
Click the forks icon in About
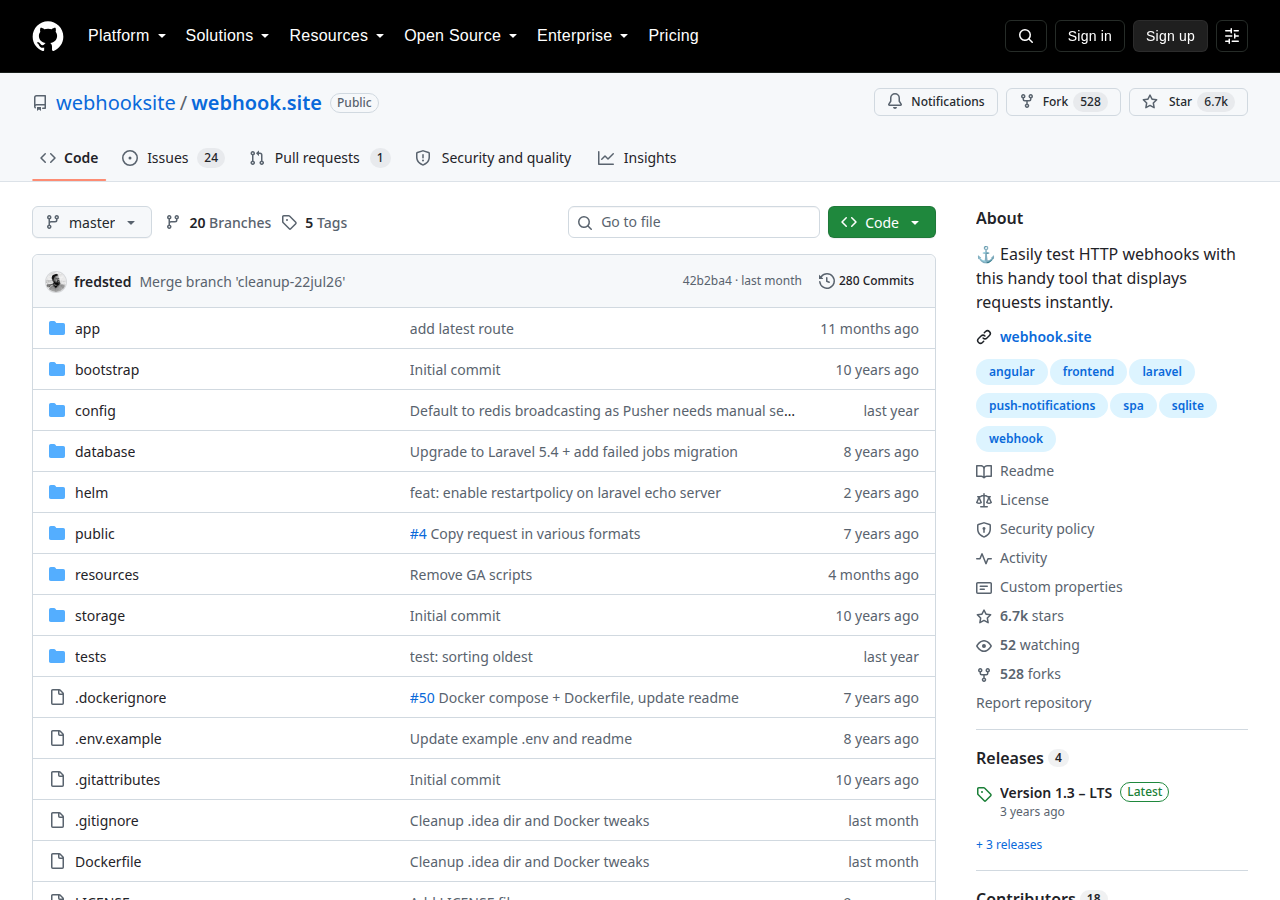(984, 674)
